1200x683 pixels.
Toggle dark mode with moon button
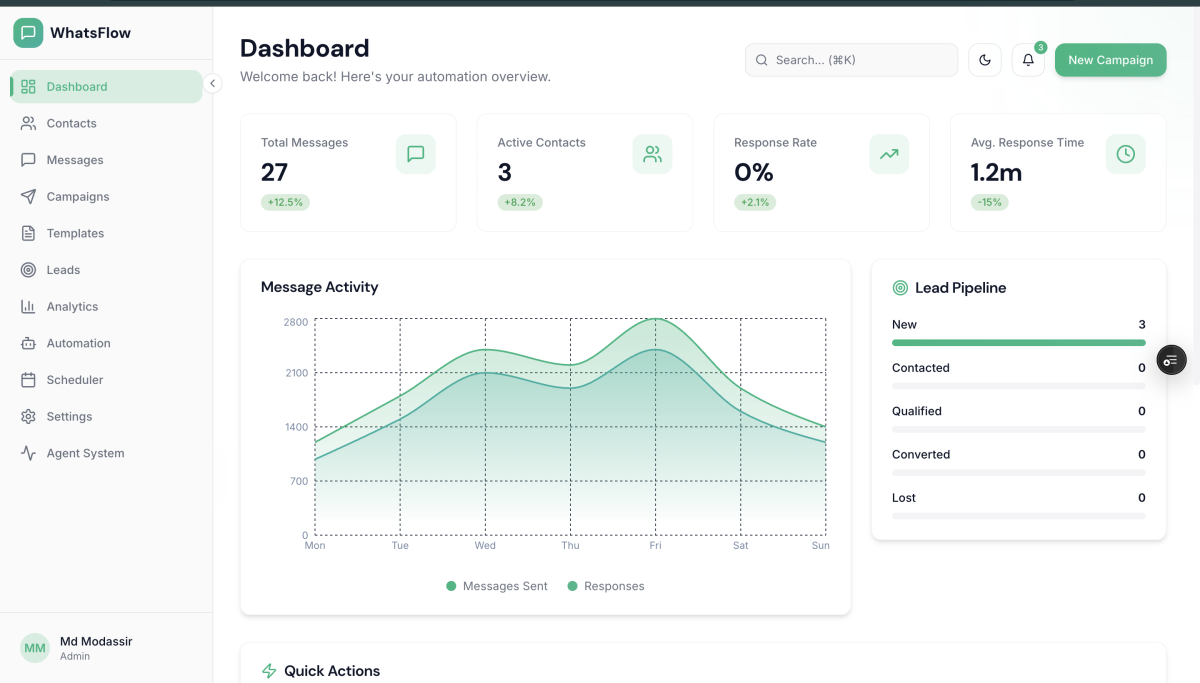coord(984,60)
